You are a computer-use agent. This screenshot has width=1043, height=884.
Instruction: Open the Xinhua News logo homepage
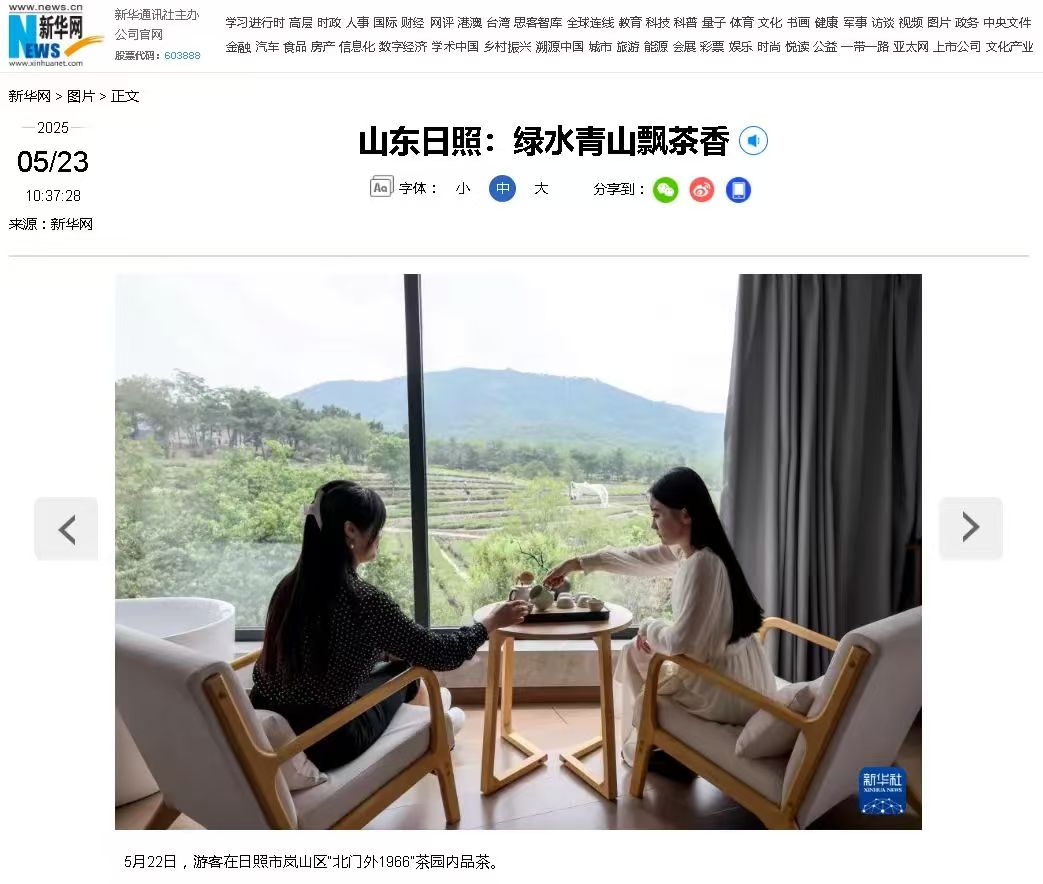(55, 35)
